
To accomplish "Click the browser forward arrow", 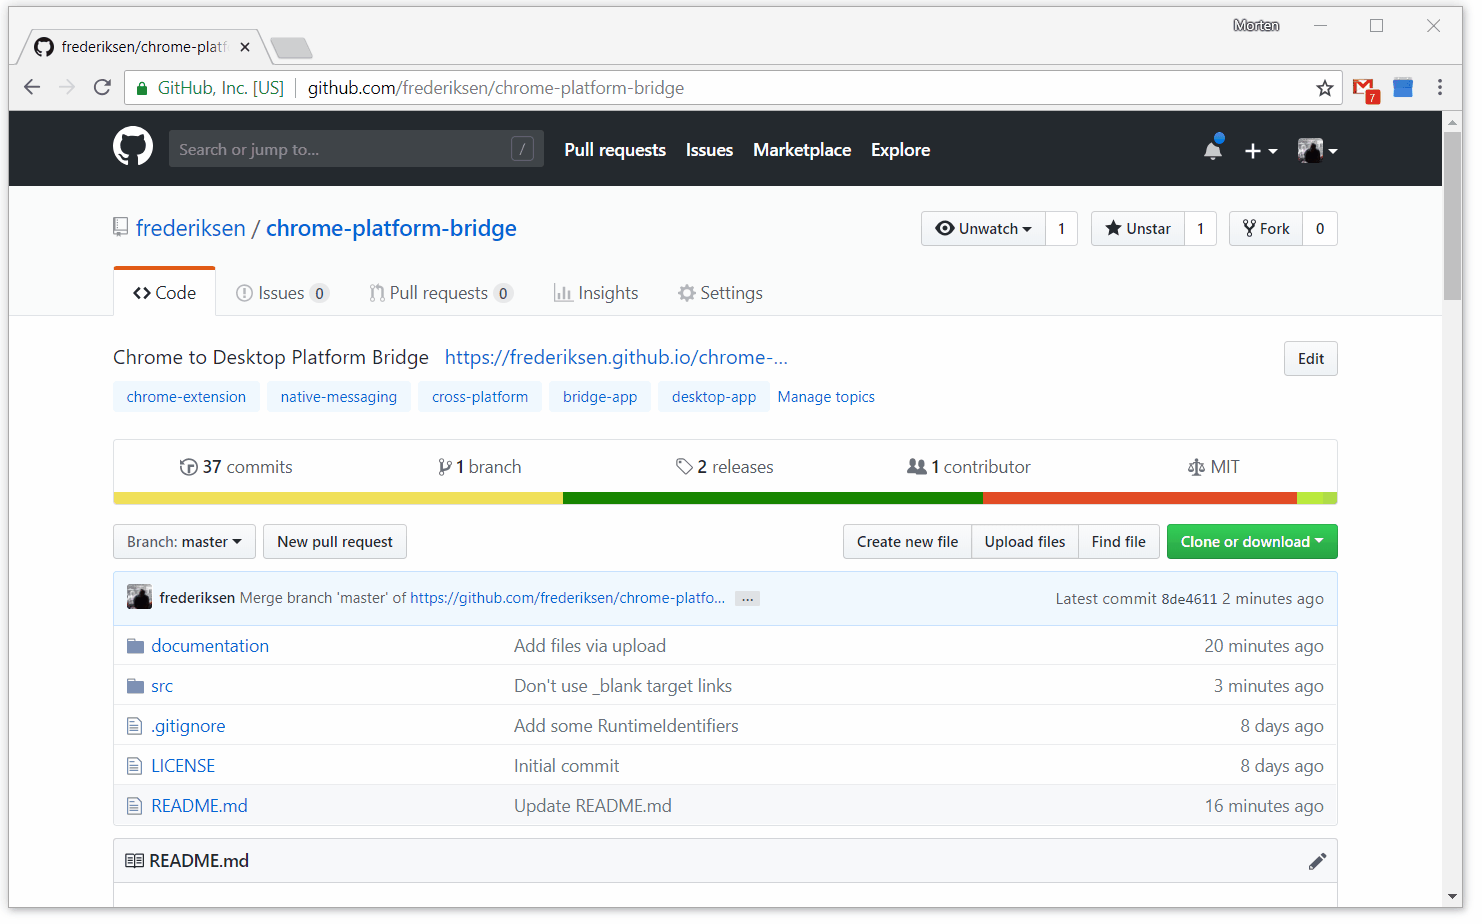I will 67,88.
